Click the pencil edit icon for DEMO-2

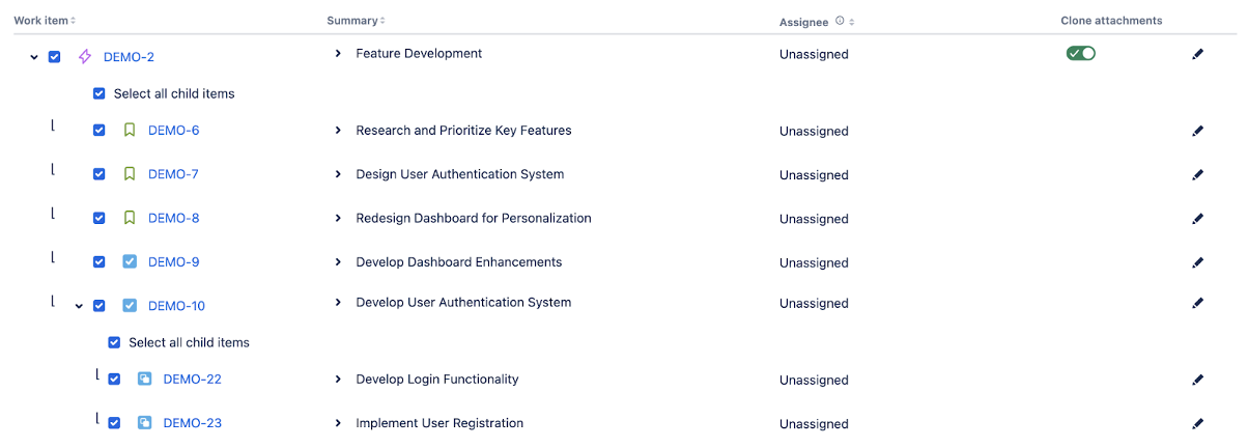point(1198,54)
